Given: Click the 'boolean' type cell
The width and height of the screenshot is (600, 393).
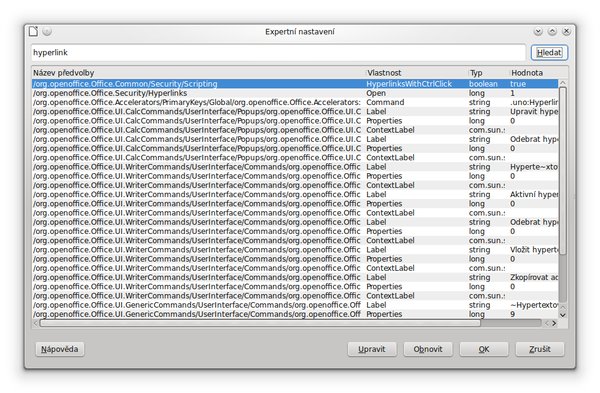Looking at the screenshot, I should (483, 84).
